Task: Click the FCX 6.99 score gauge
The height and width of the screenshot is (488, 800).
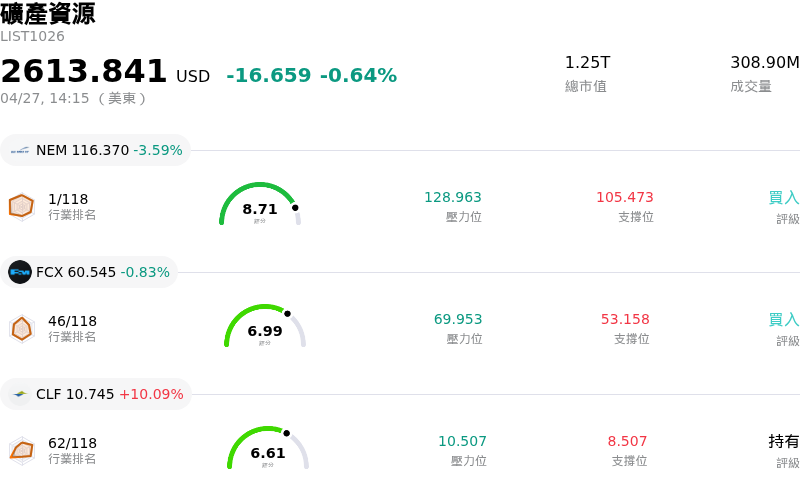Action: point(265,327)
